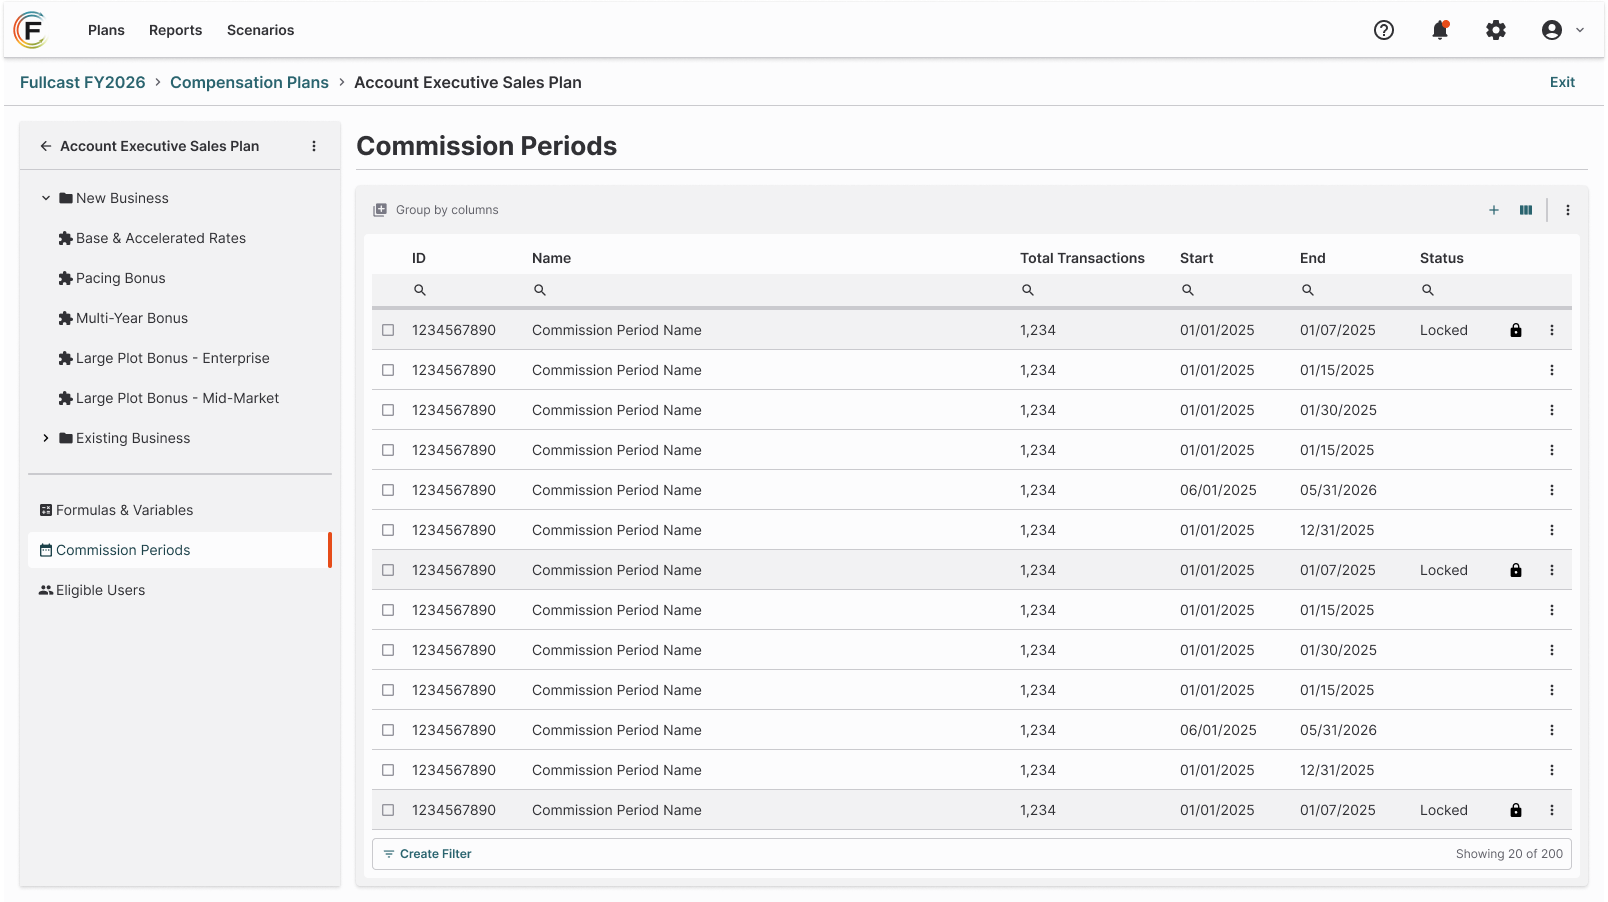Open the user account dropdown

[x=1563, y=30]
